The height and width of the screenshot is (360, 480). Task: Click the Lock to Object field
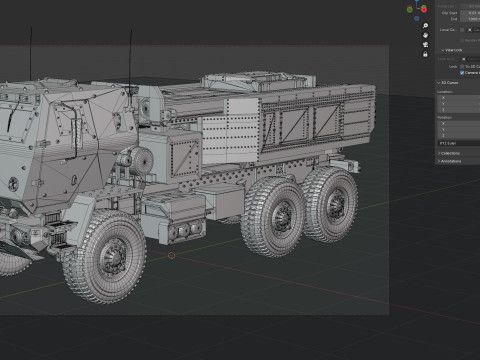click(x=470, y=59)
